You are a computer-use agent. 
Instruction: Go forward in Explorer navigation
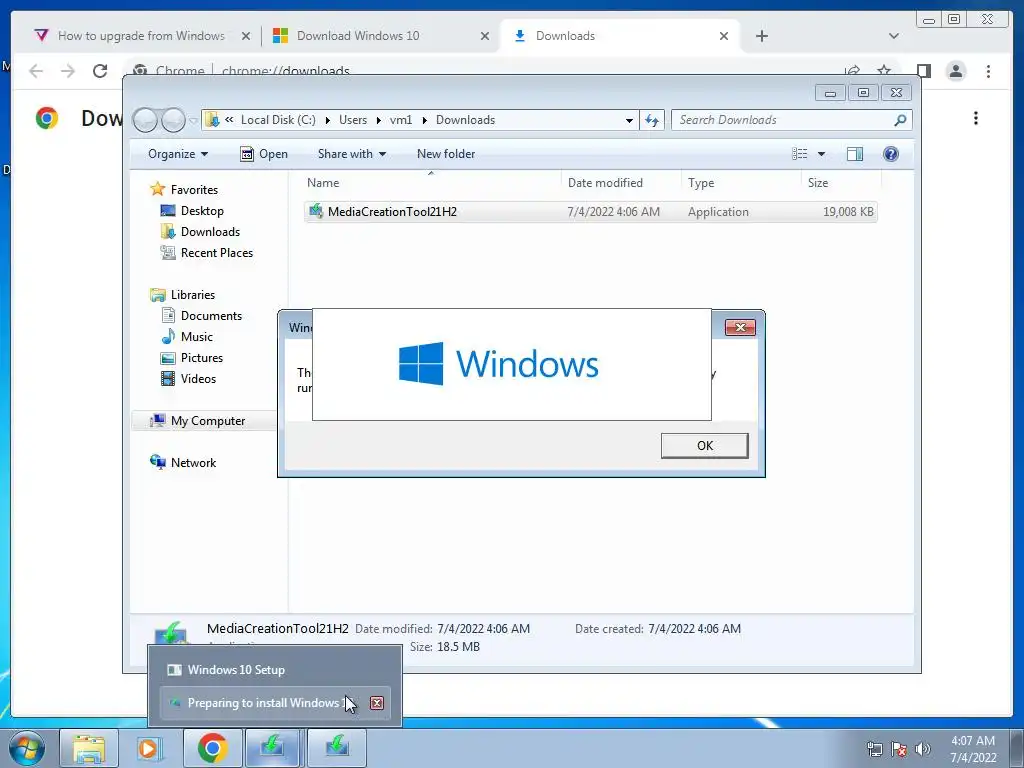click(x=173, y=120)
